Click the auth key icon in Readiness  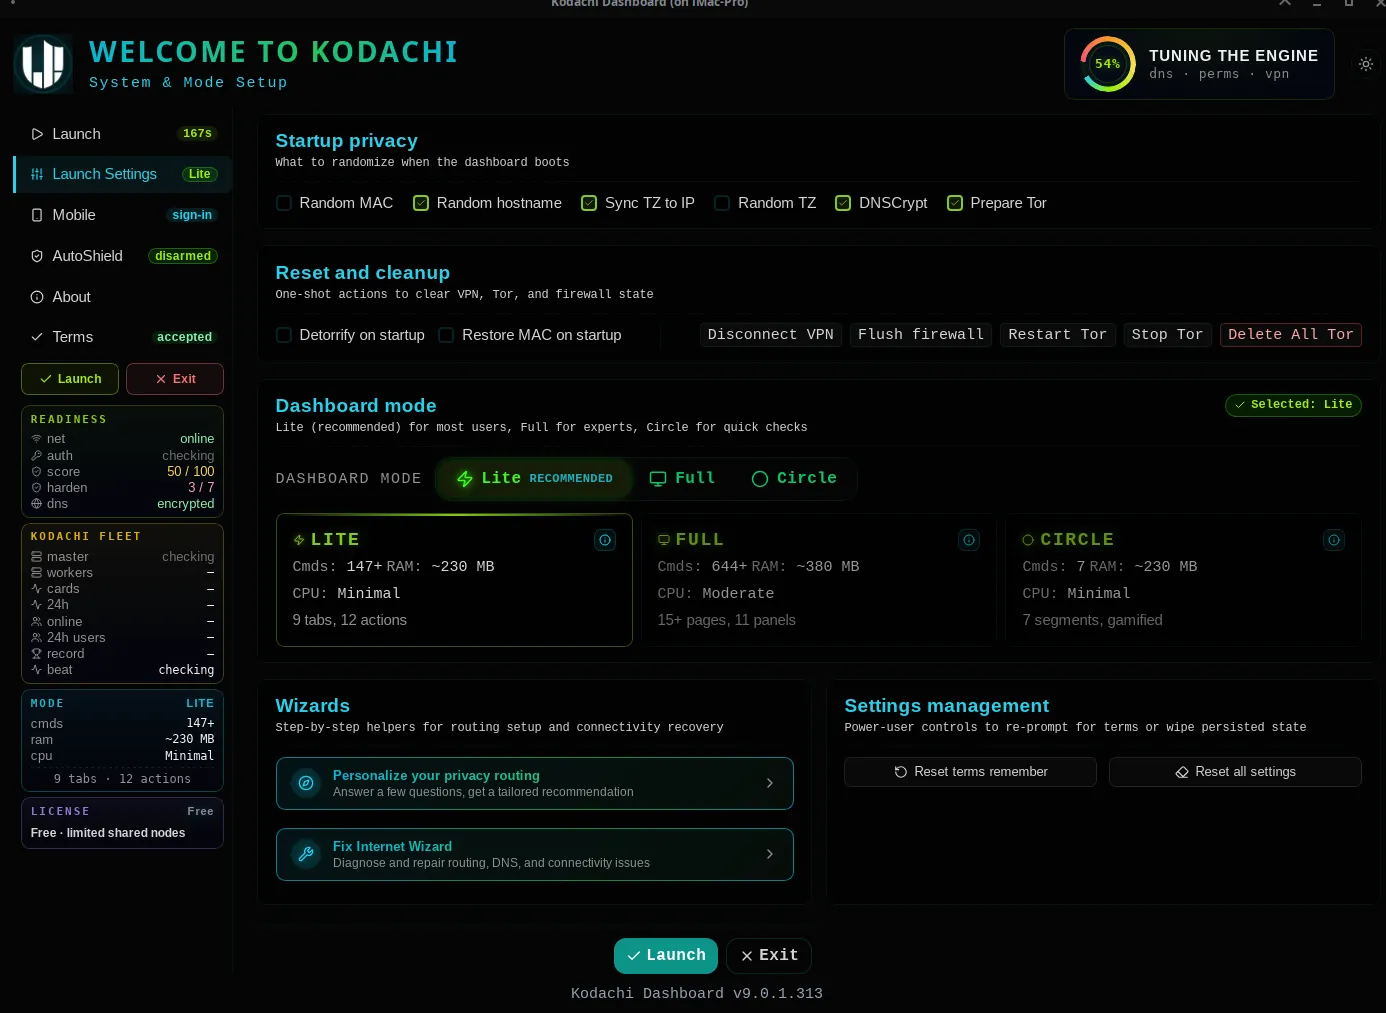tap(37, 456)
